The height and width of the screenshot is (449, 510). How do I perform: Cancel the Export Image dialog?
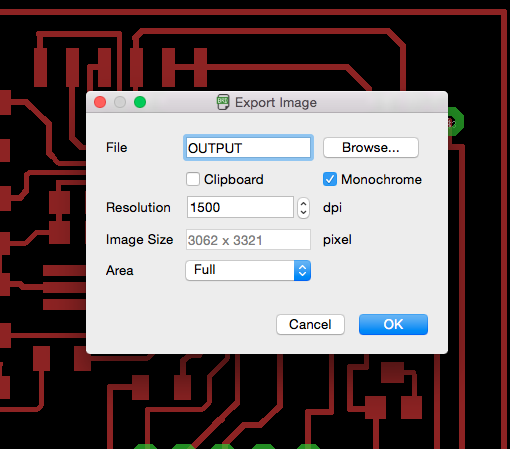pos(310,324)
